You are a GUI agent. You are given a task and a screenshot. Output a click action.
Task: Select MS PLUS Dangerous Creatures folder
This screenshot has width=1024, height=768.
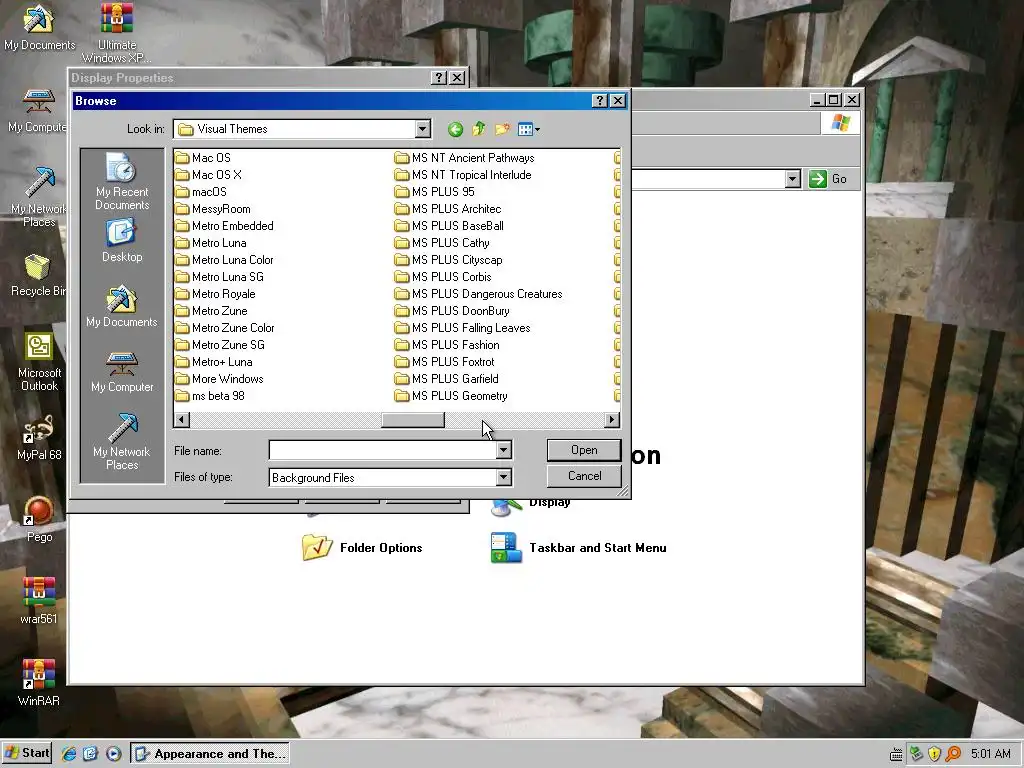coord(479,294)
